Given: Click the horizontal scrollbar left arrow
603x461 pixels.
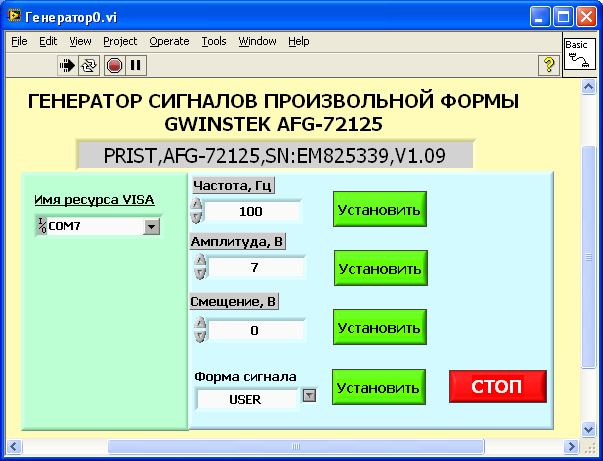Looking at the screenshot, I should coord(14,446).
